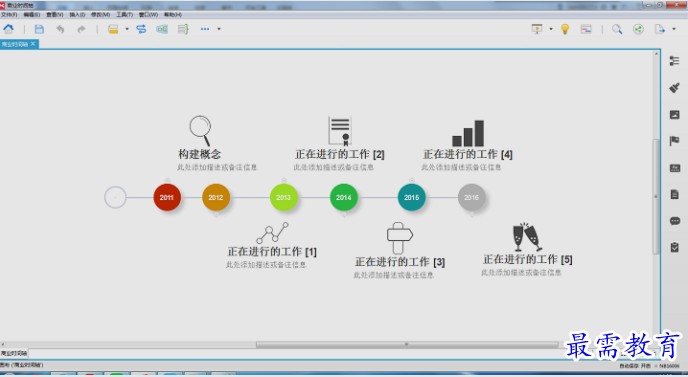Collapse the 2011 branch toggle above node
This screenshot has width=688, height=377.
click(x=167, y=180)
